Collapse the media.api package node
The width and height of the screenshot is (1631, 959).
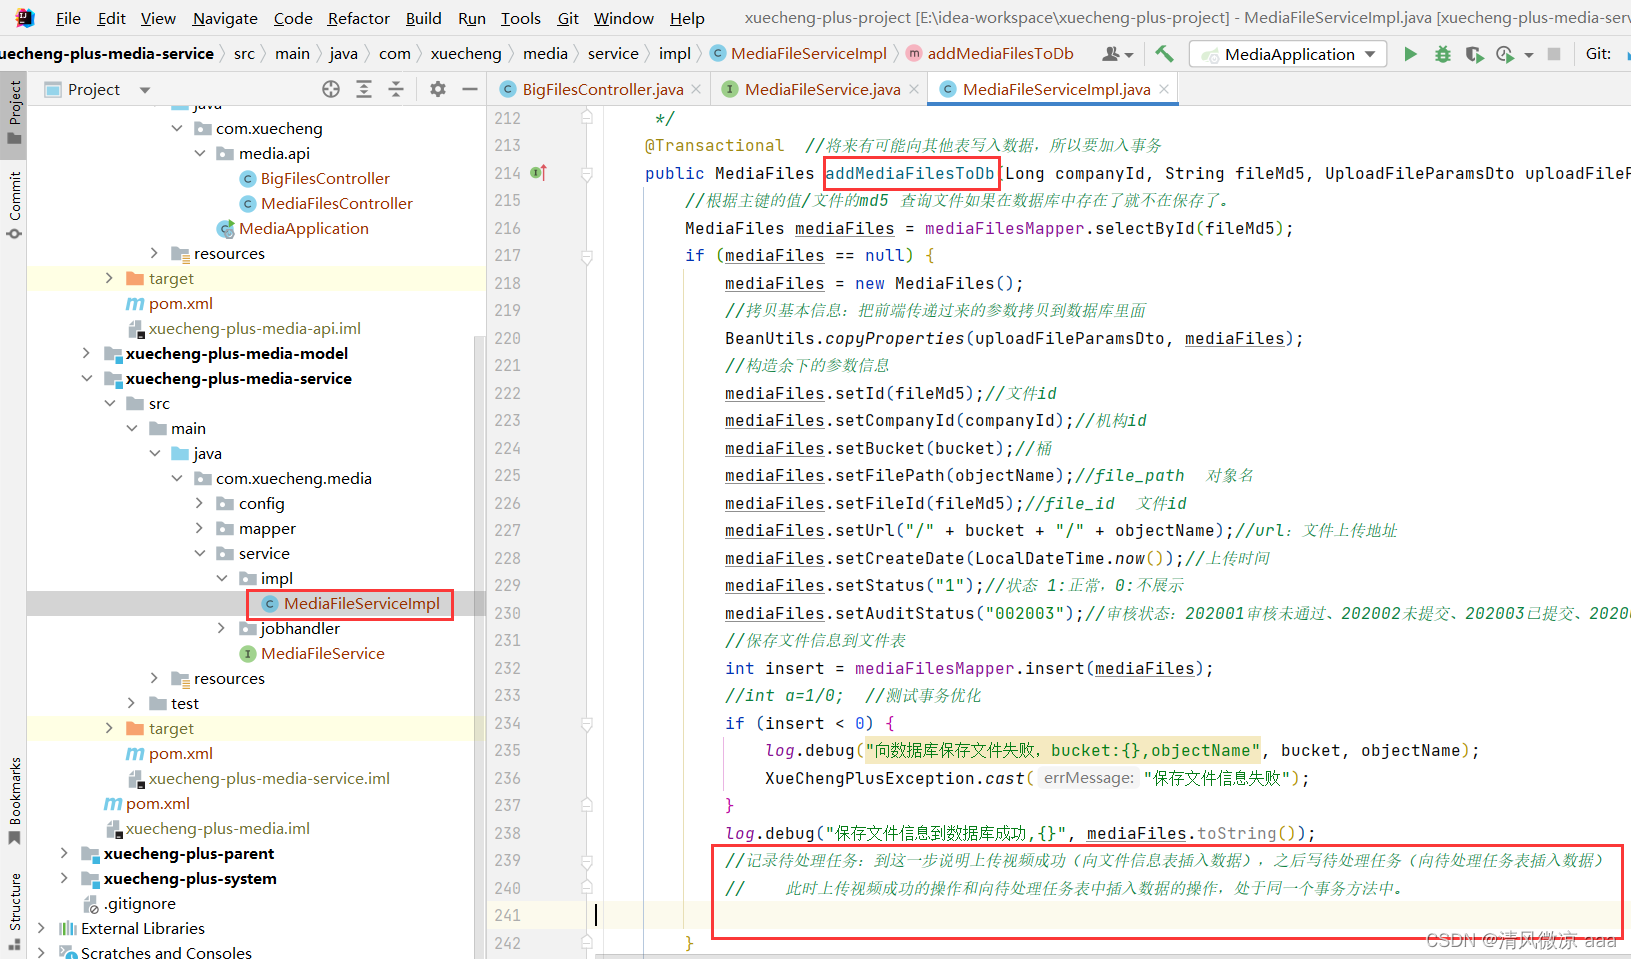click(200, 153)
